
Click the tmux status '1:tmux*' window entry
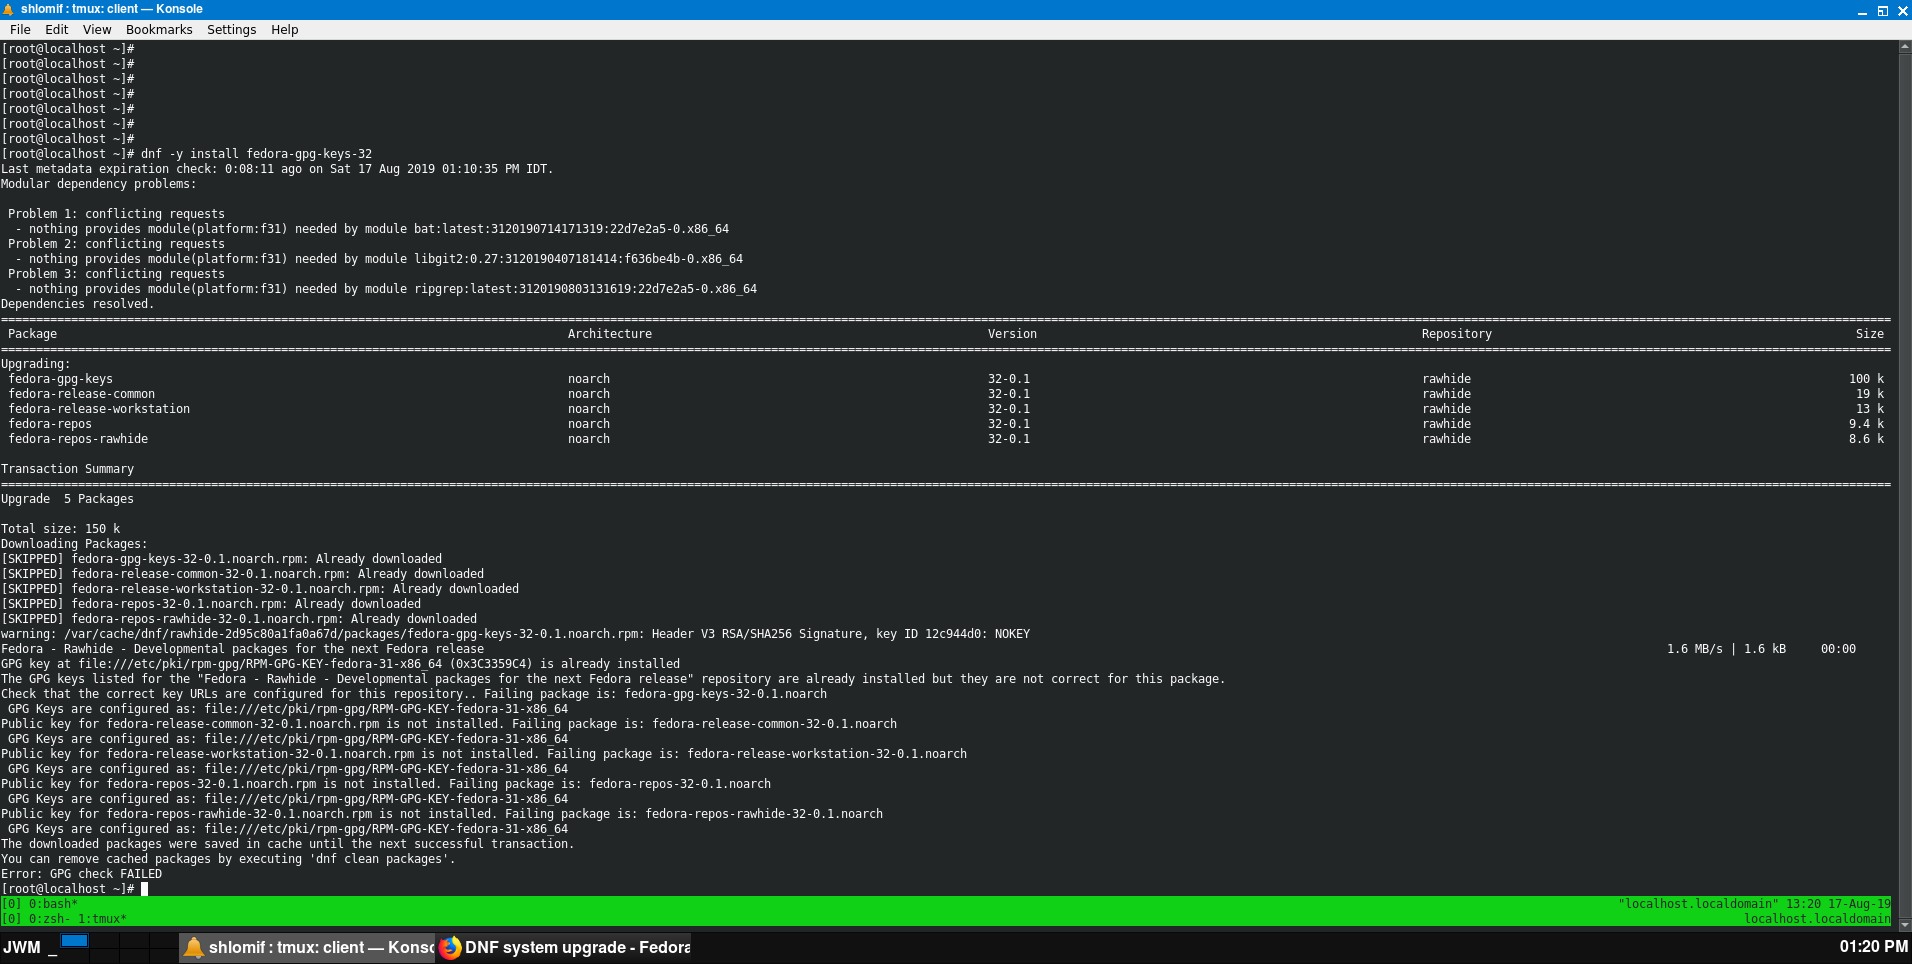(x=103, y=919)
